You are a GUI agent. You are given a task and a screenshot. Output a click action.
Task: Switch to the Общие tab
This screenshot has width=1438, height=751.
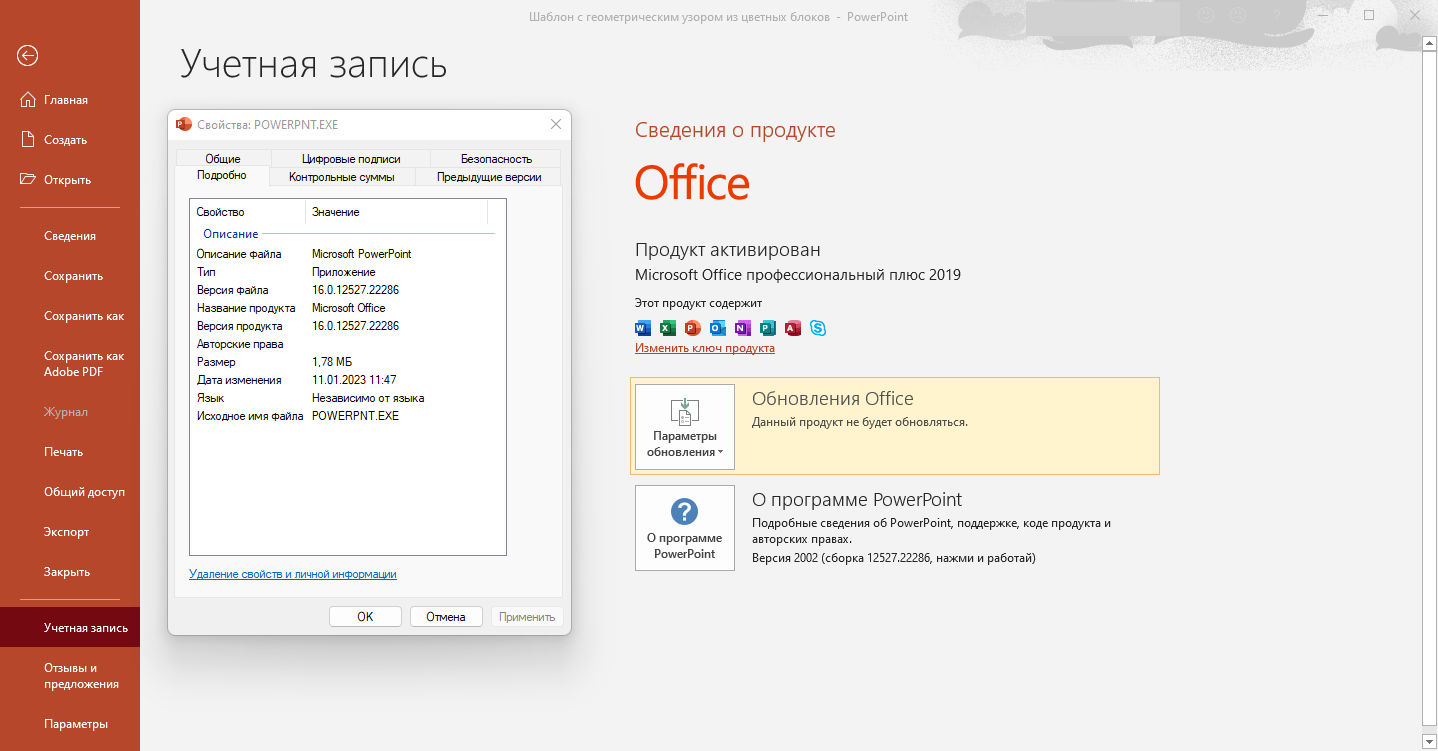(x=222, y=159)
